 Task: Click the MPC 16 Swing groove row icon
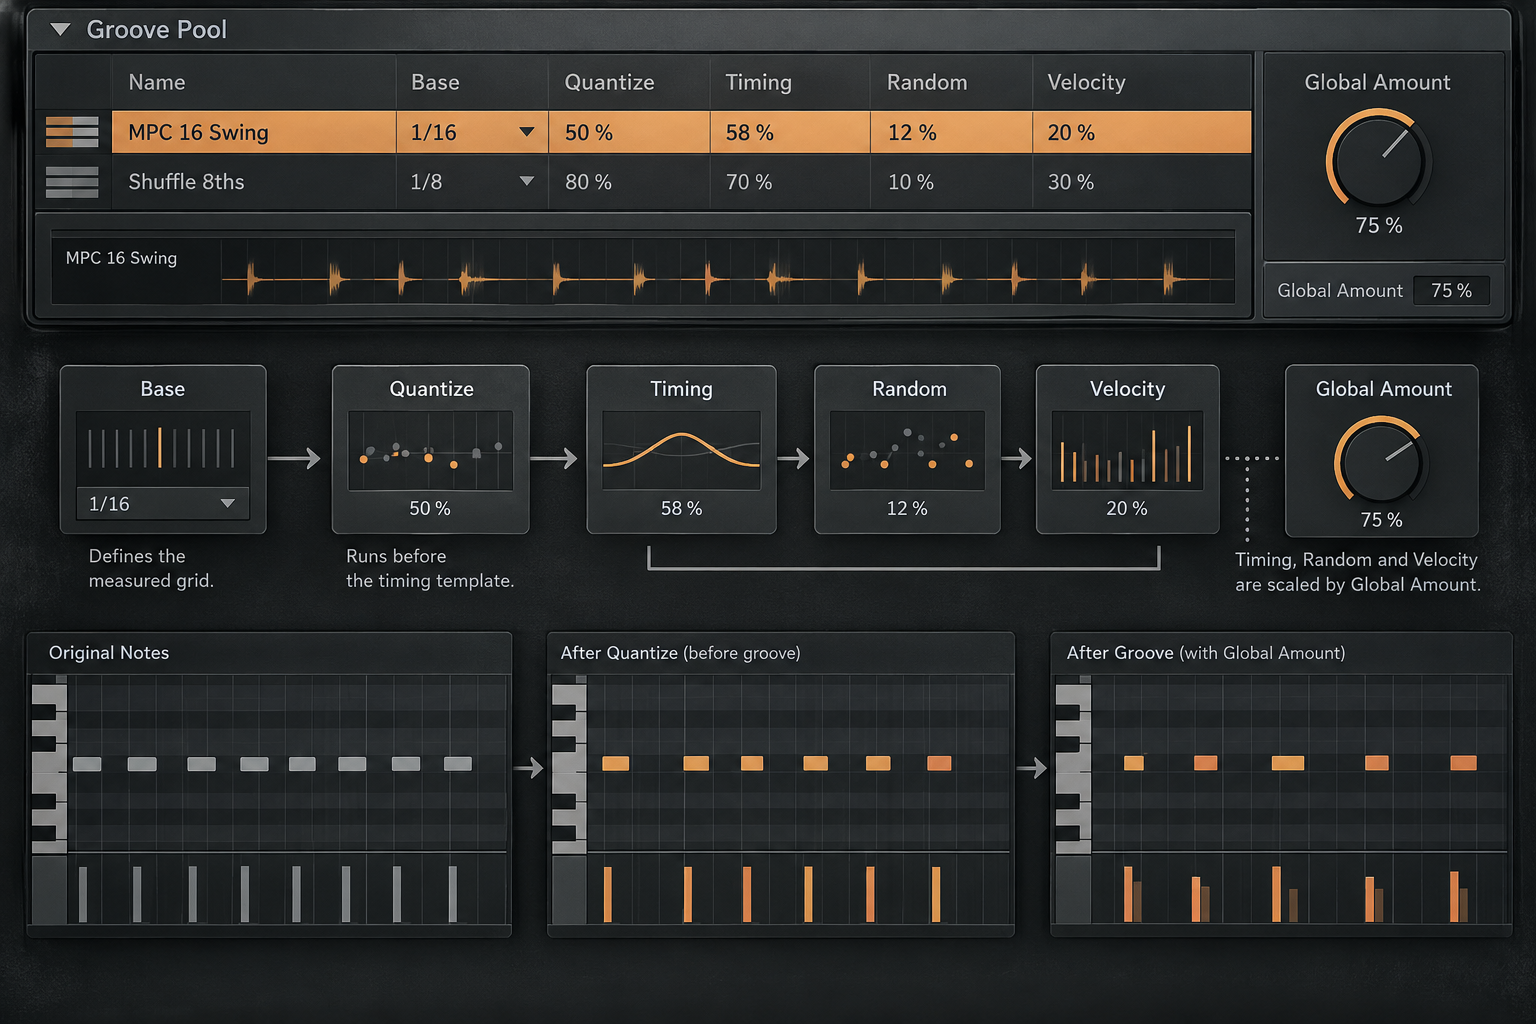click(72, 132)
